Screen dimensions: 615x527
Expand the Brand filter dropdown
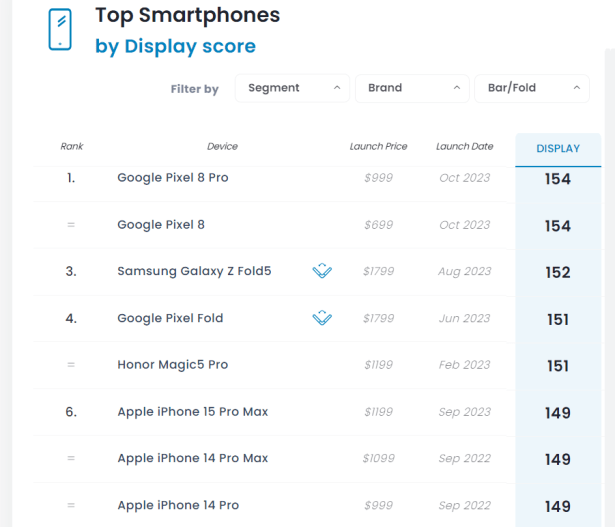coord(412,88)
